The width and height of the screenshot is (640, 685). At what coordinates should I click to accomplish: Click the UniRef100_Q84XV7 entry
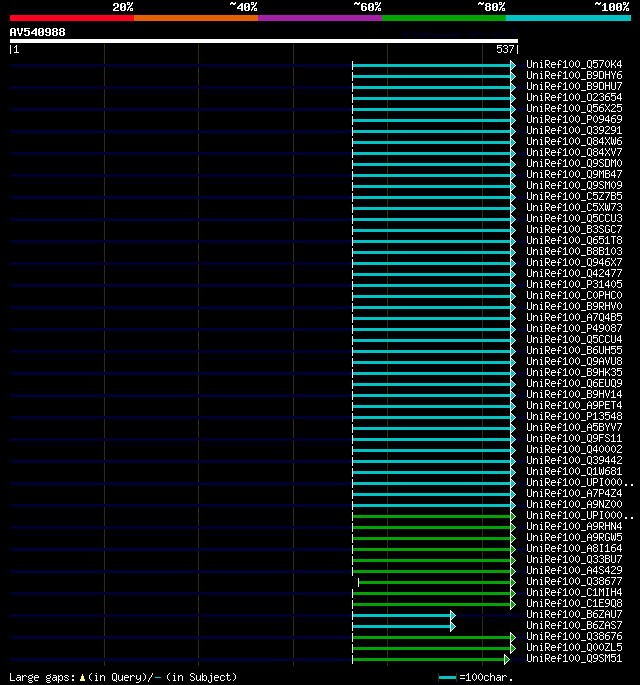574,152
